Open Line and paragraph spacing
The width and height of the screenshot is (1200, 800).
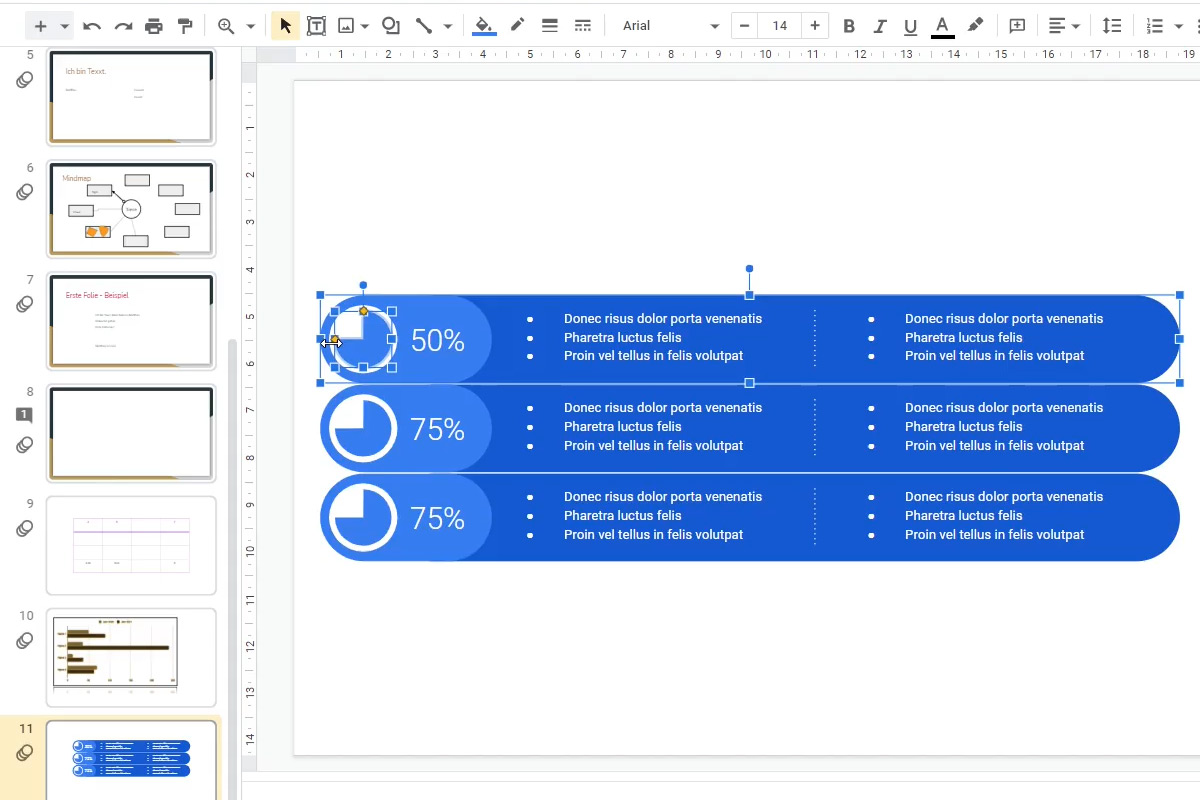click(1111, 26)
